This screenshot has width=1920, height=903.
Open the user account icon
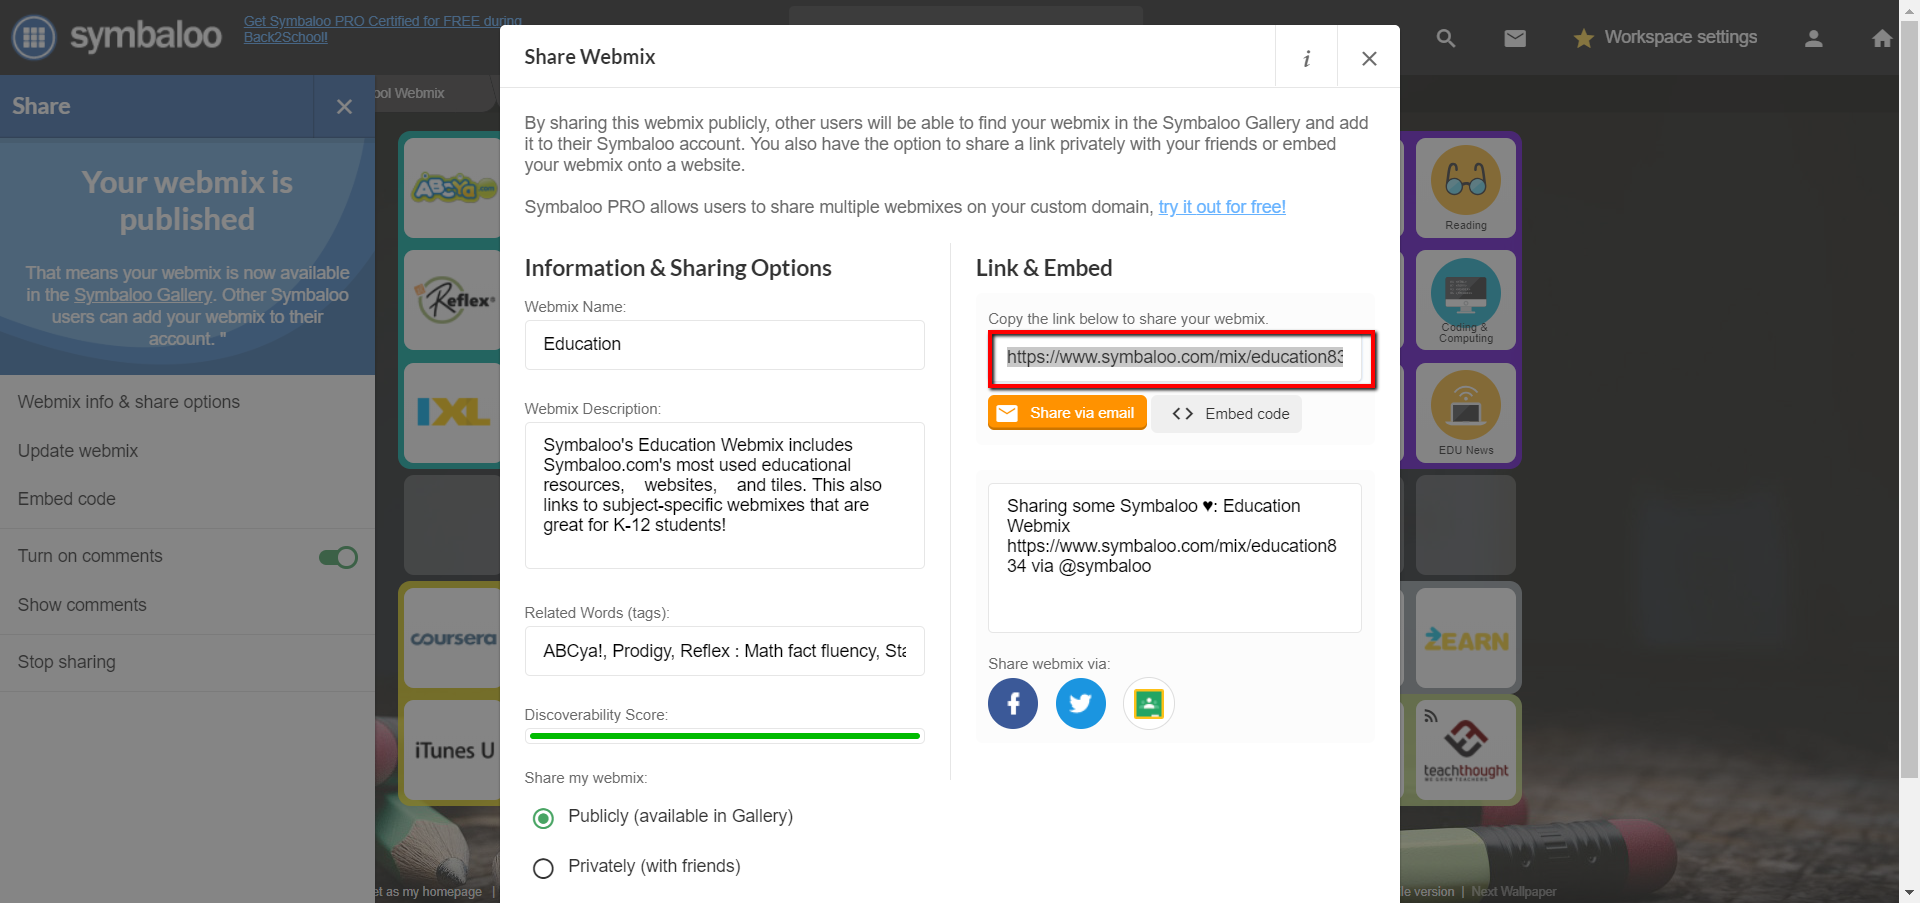pyautogui.click(x=1813, y=38)
